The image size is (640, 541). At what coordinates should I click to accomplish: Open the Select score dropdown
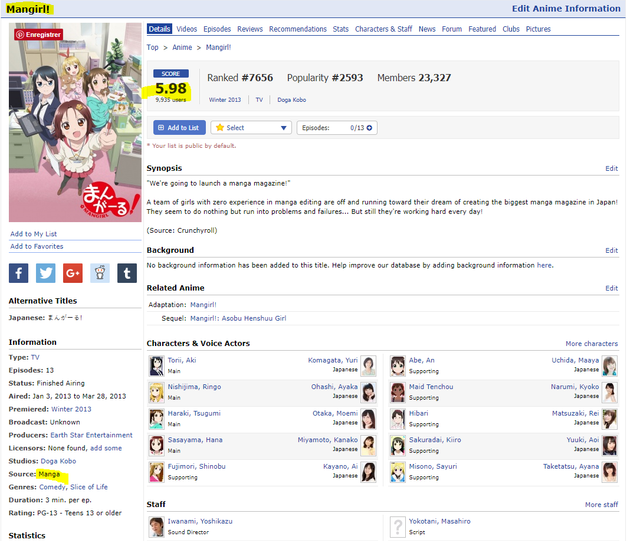coord(251,128)
